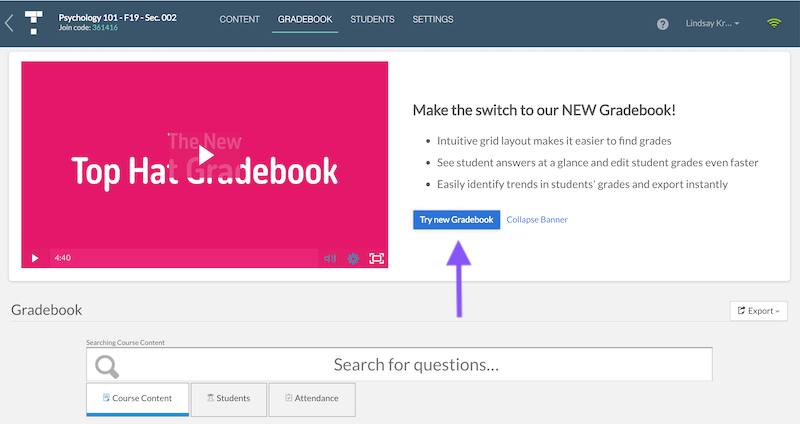Open video settings gear icon
This screenshot has width=800, height=424.
353,258
